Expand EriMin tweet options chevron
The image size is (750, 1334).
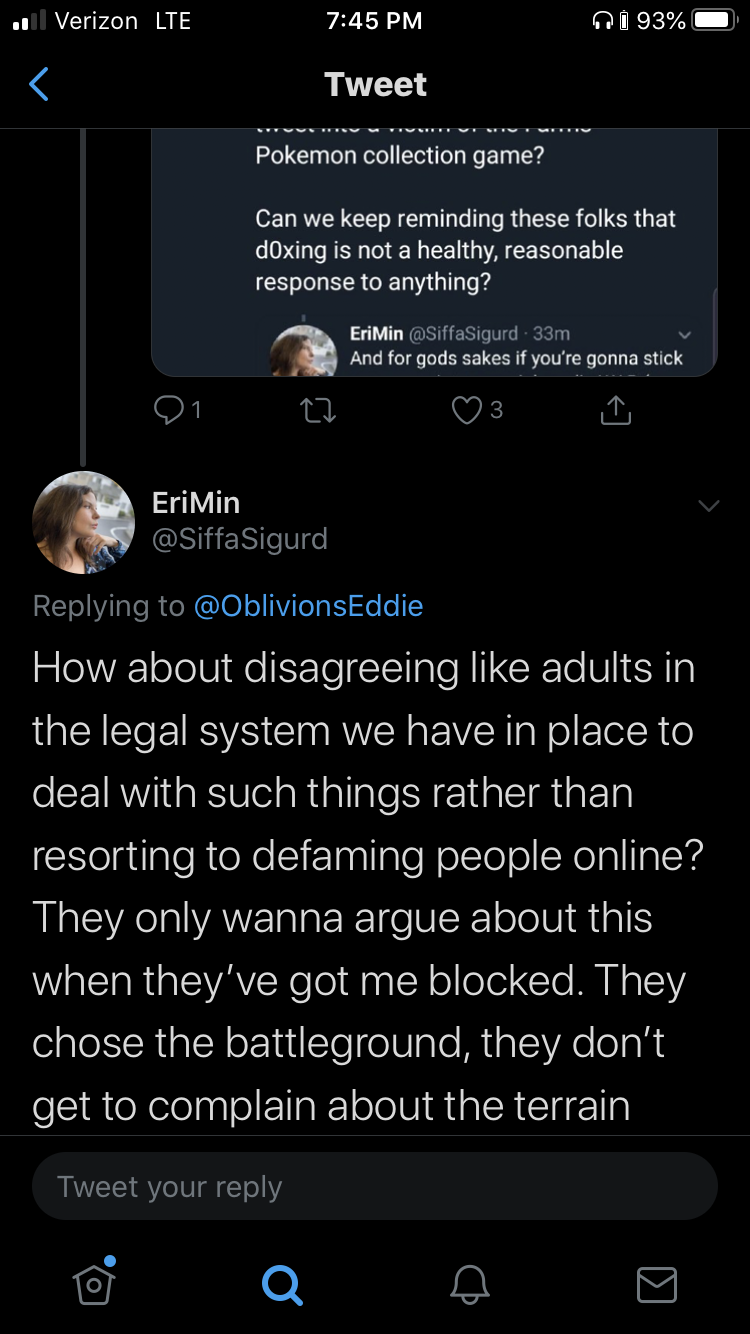pos(708,506)
